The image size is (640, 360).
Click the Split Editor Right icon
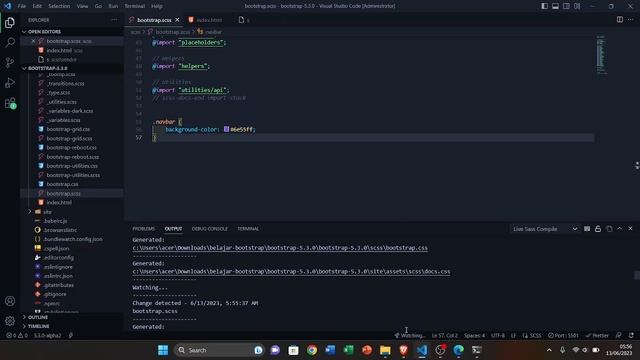coord(620,20)
